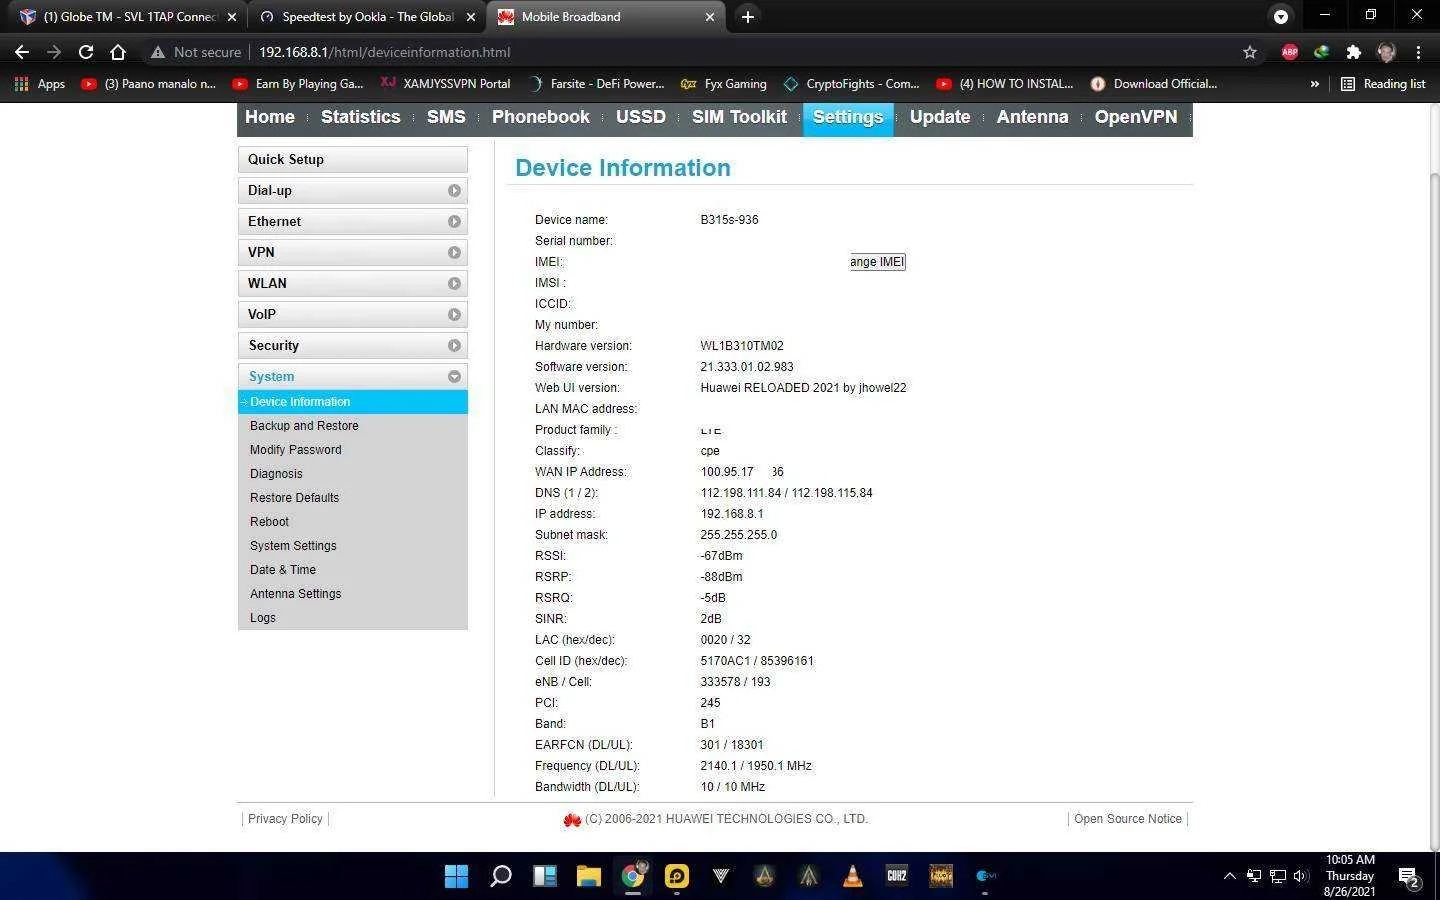Open Backup and Restore page
1440x900 pixels.
tap(304, 426)
